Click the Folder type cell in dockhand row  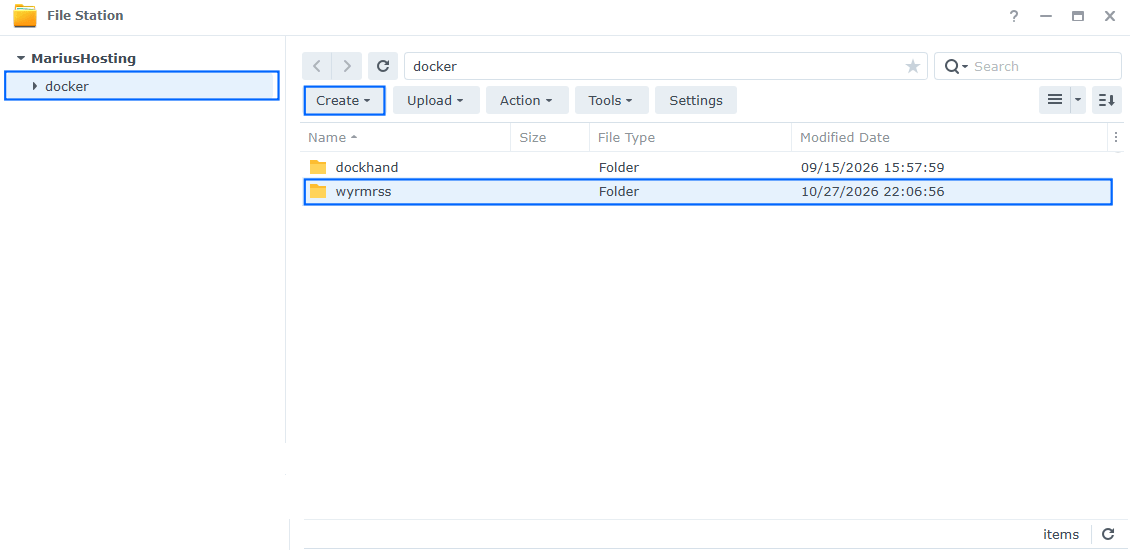(618, 167)
